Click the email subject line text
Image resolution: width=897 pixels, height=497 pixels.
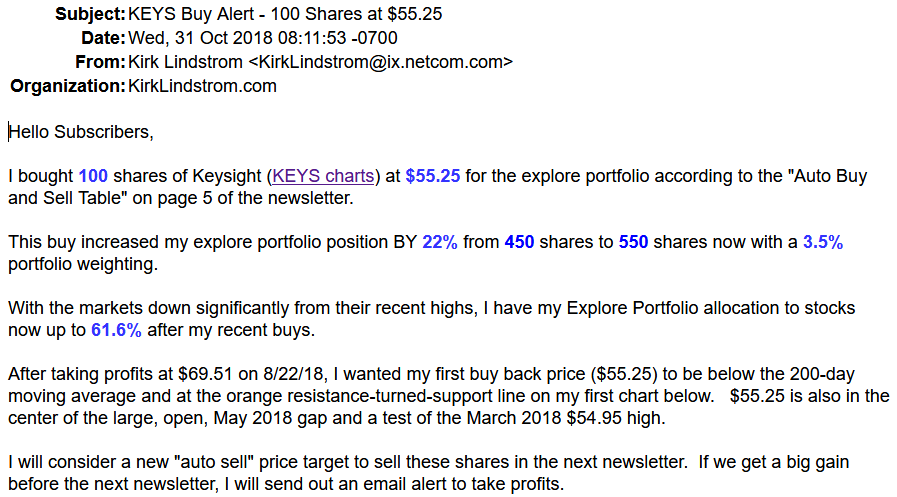click(285, 14)
